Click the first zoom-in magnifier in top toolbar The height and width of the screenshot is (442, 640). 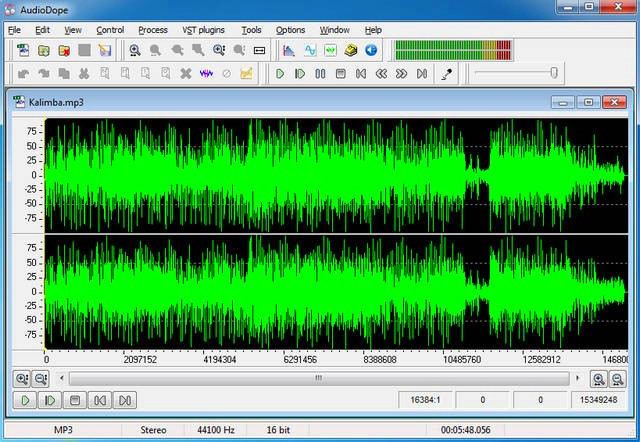(x=135, y=50)
